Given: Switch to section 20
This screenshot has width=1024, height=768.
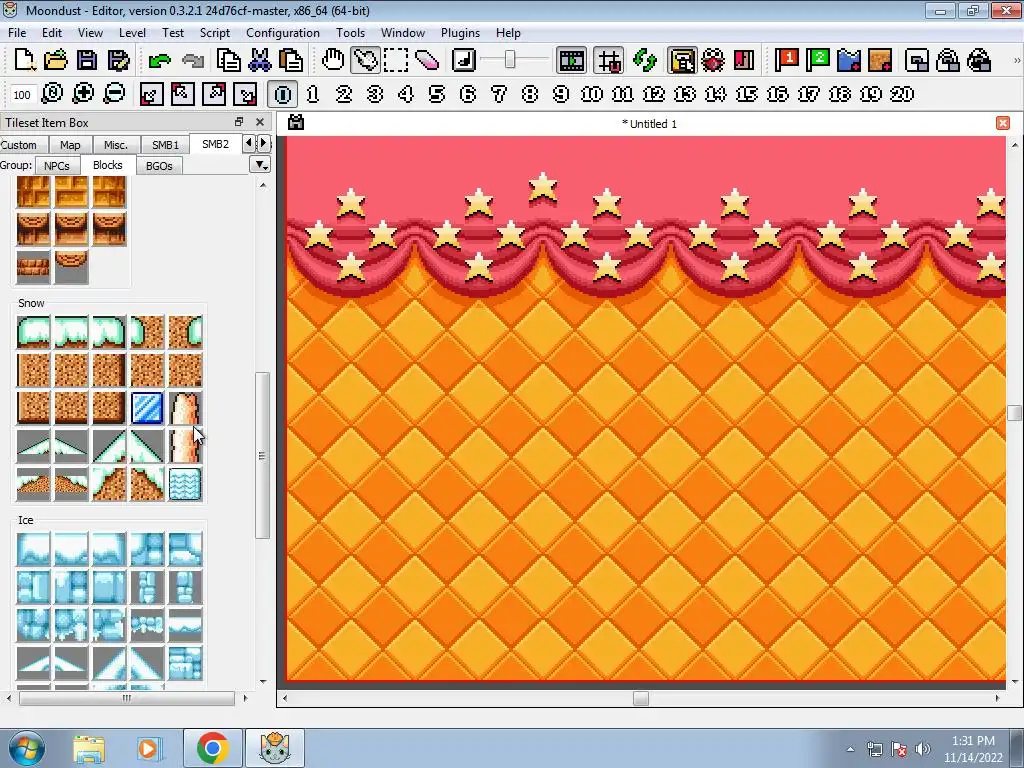Looking at the screenshot, I should [x=902, y=94].
